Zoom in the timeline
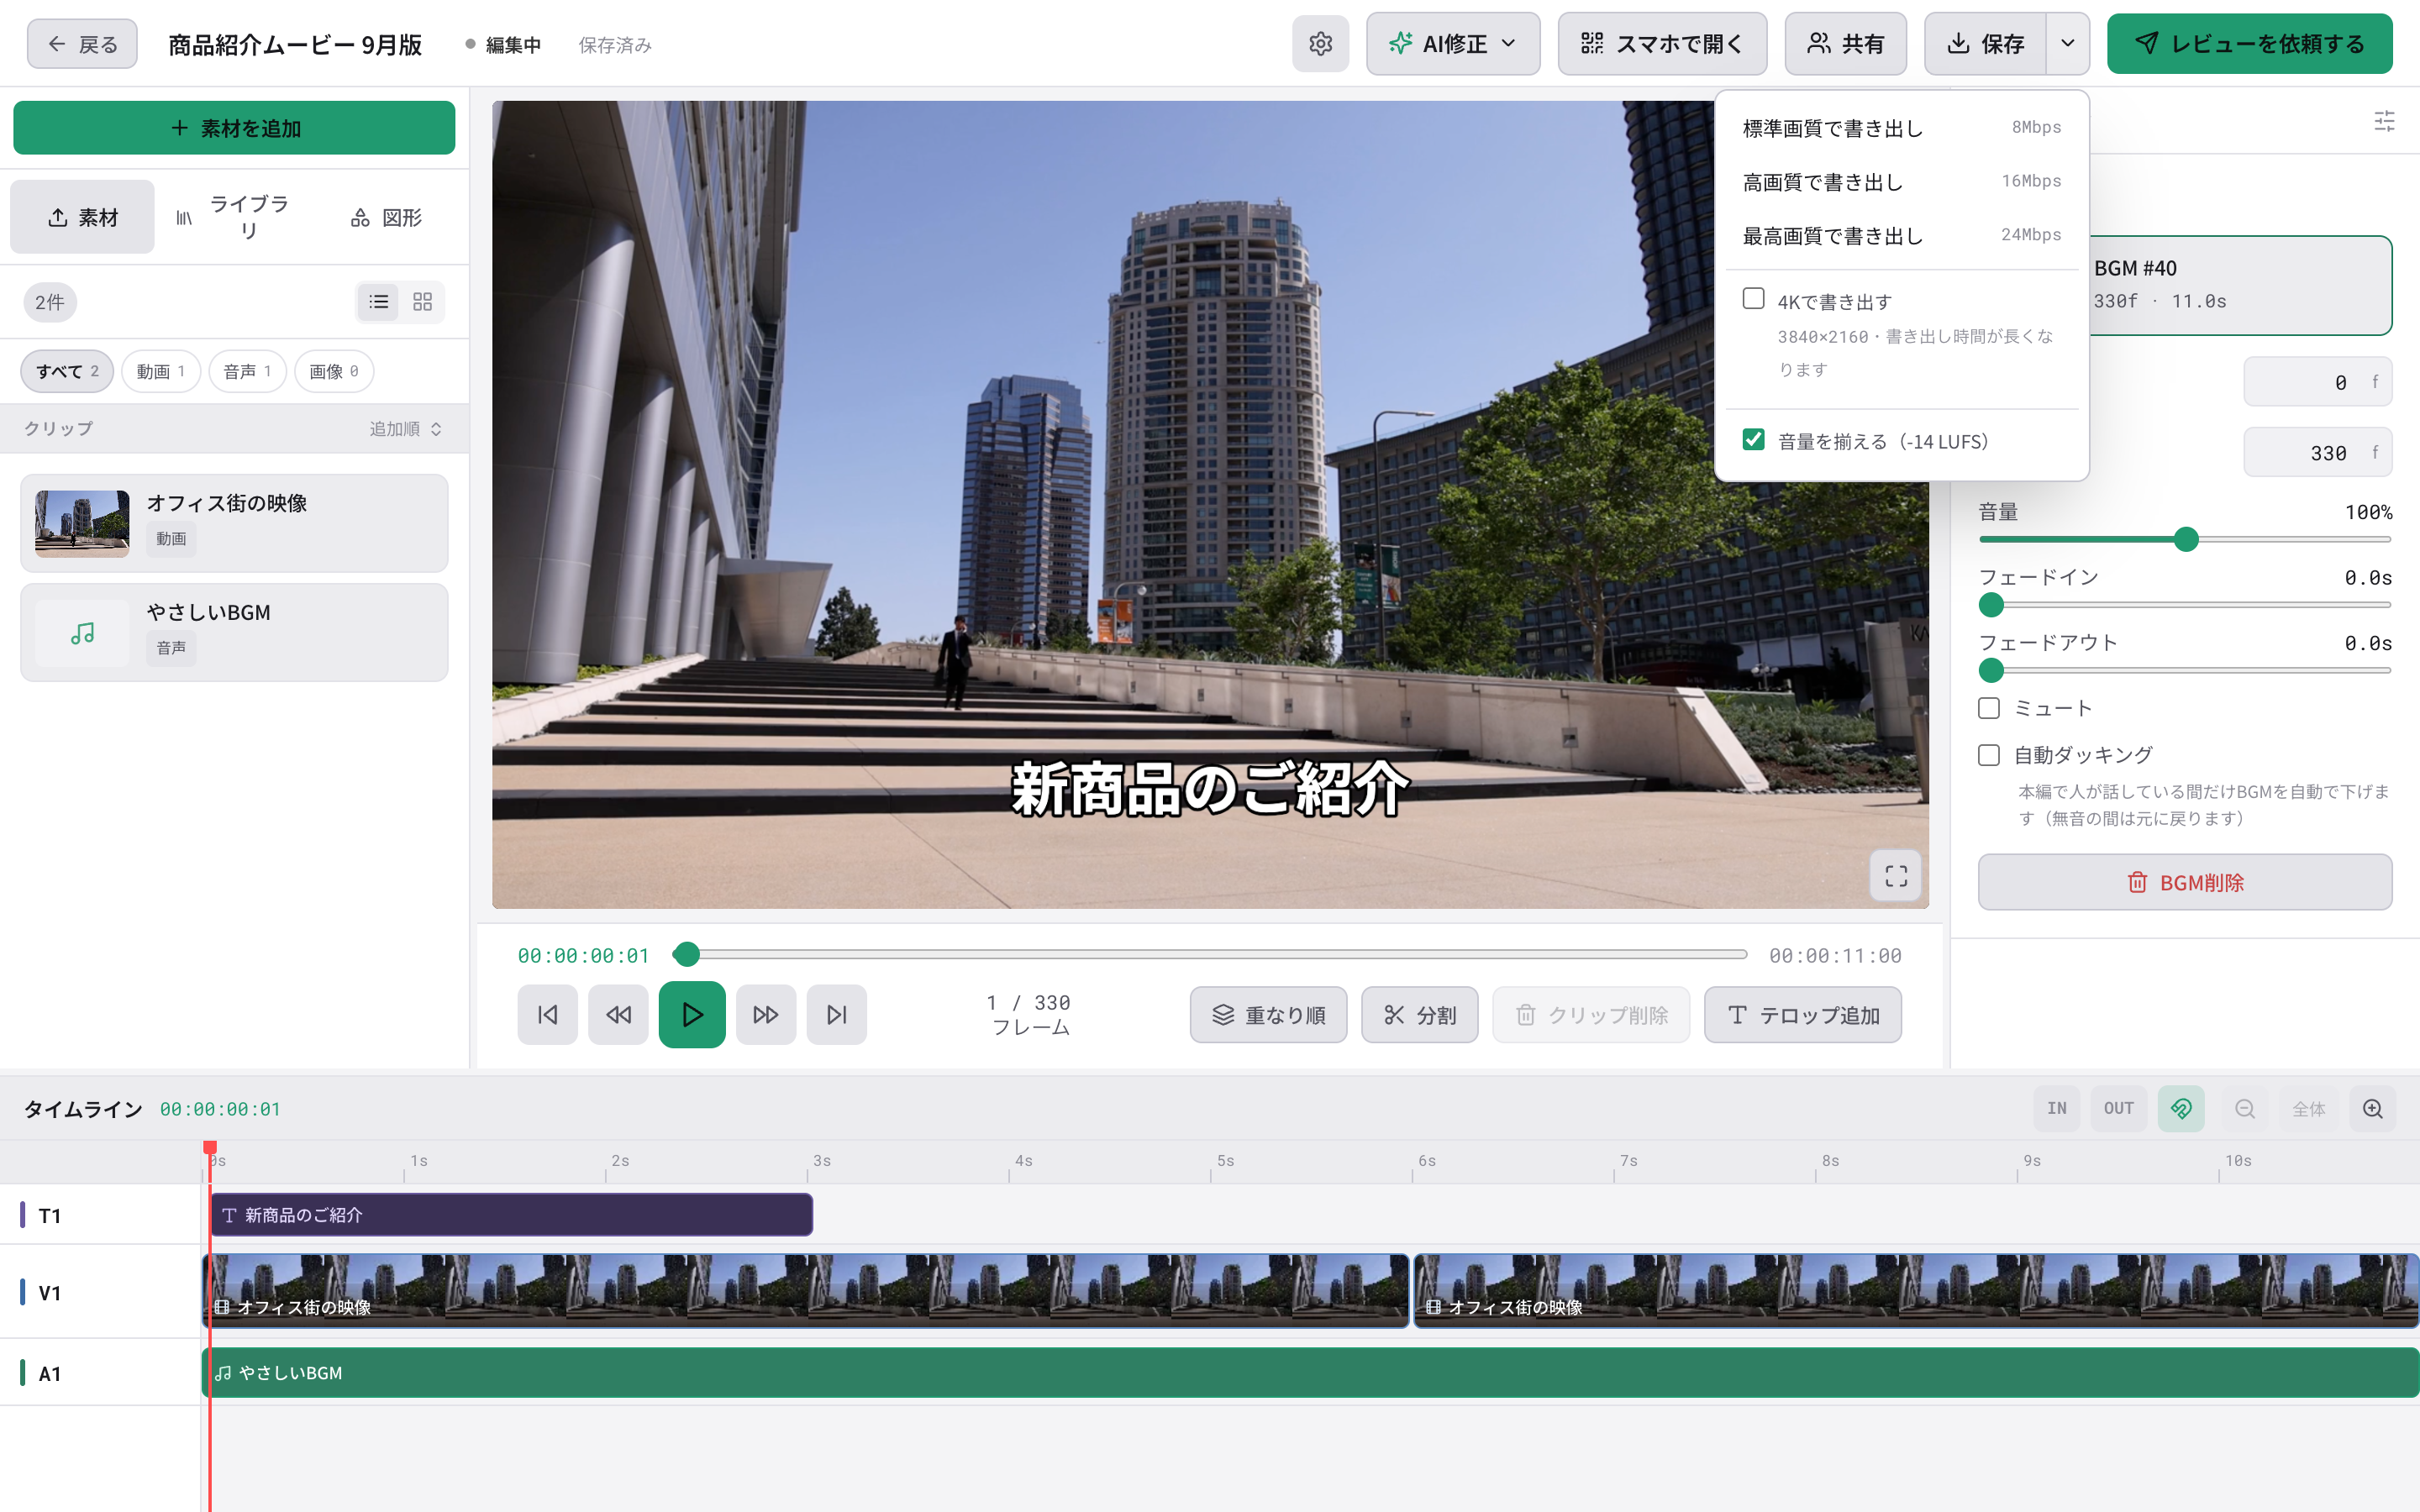 (x=2373, y=1108)
